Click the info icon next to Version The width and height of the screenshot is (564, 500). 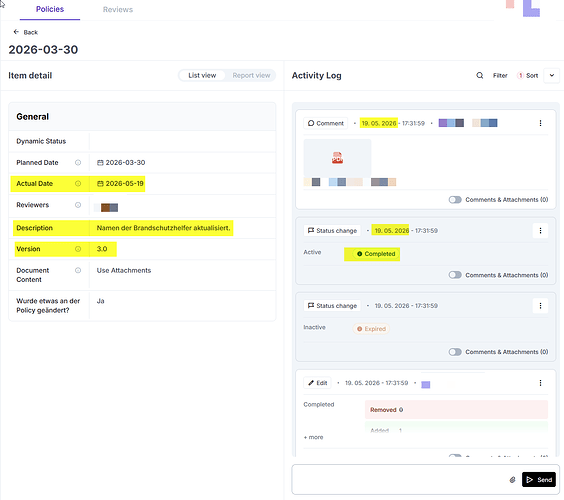(x=78, y=249)
